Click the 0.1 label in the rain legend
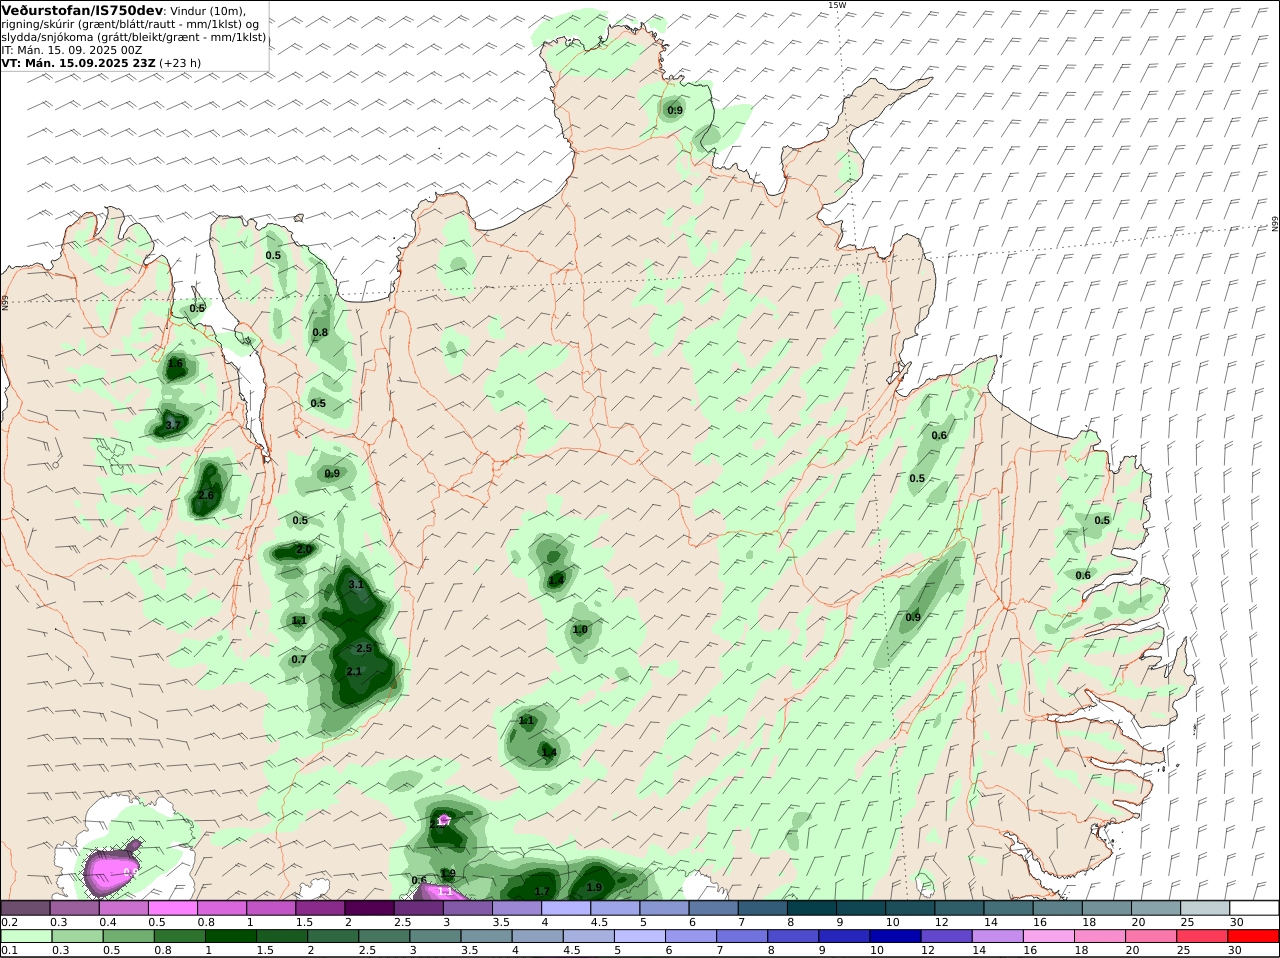Viewport: 1280px width, 958px height. (9, 951)
